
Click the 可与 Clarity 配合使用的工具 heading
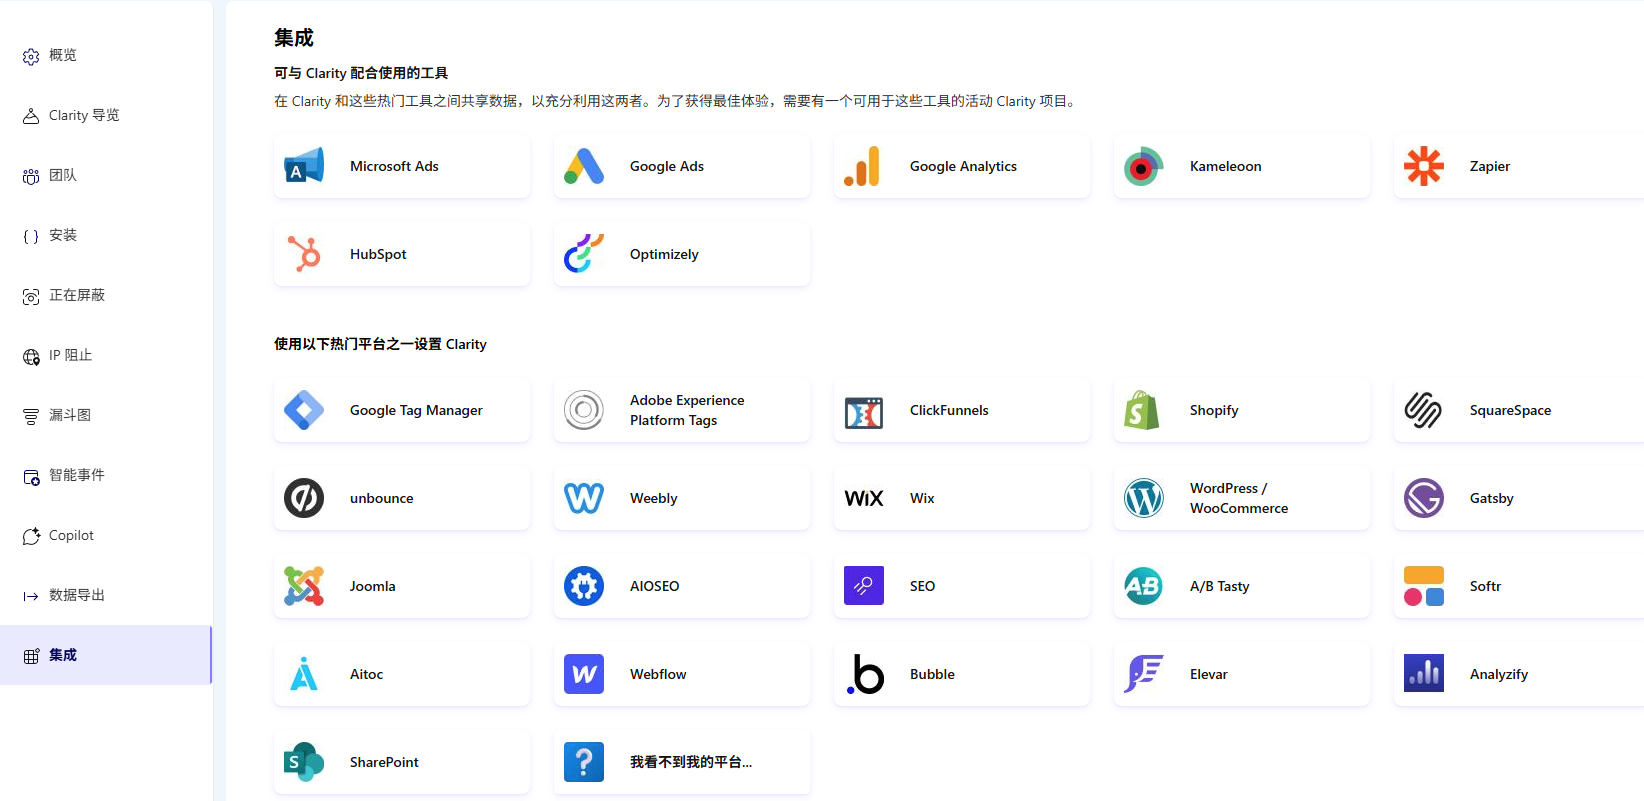(361, 73)
